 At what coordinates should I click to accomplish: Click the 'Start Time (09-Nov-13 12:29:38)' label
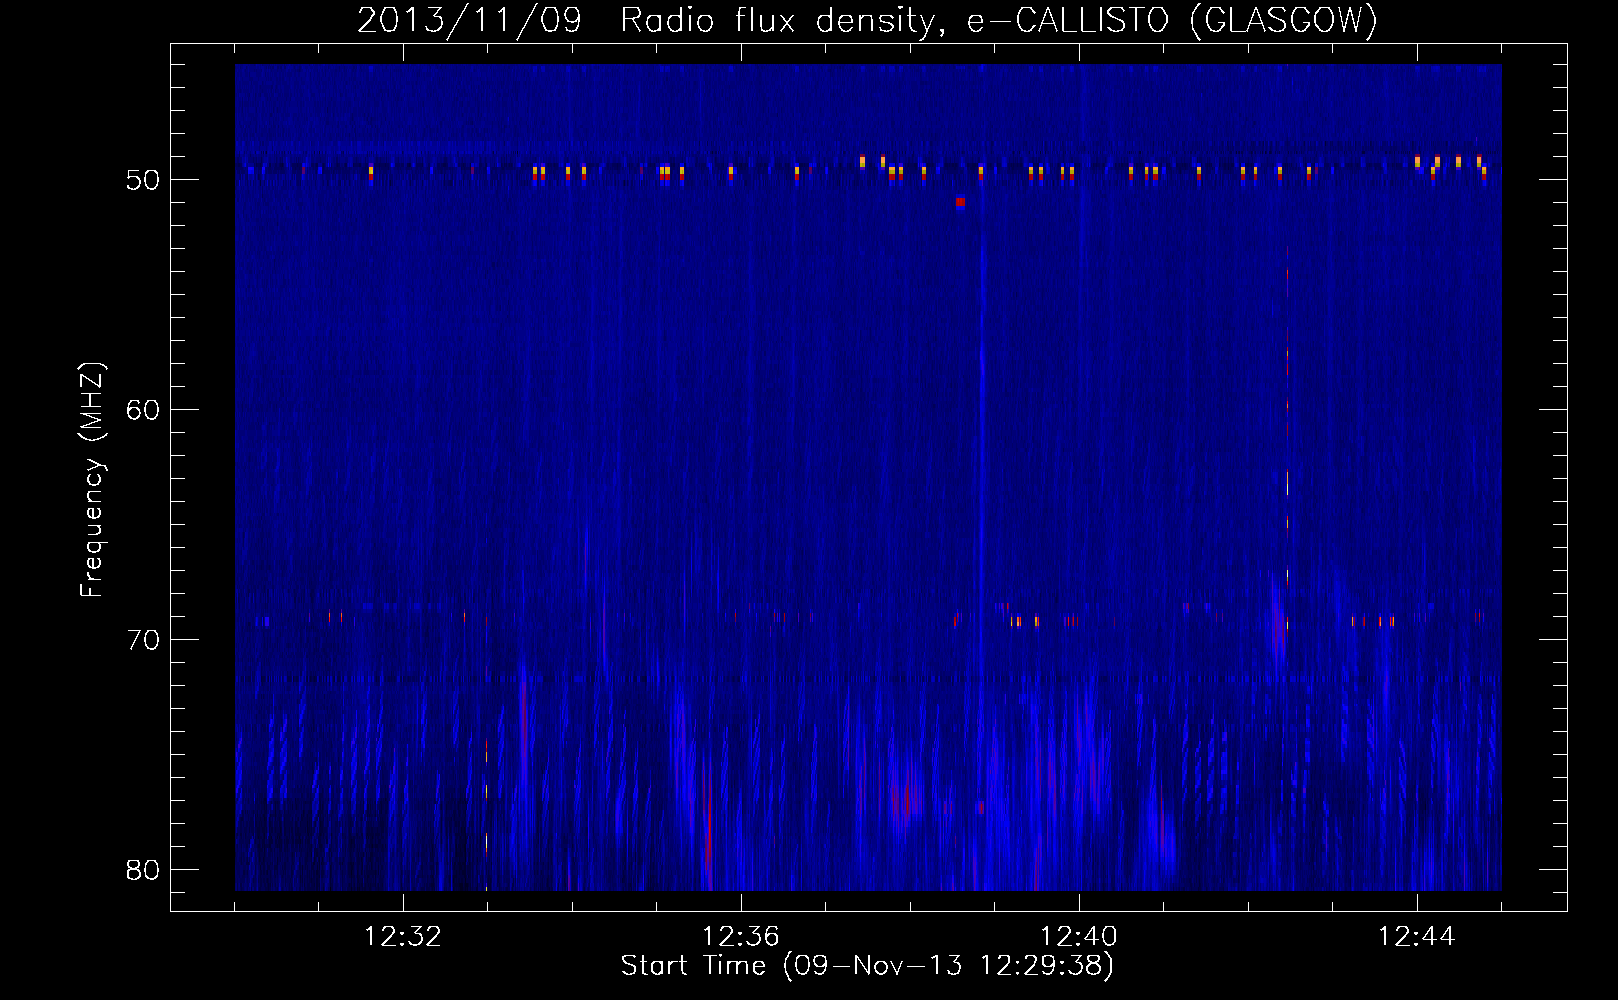pyautogui.click(x=867, y=966)
